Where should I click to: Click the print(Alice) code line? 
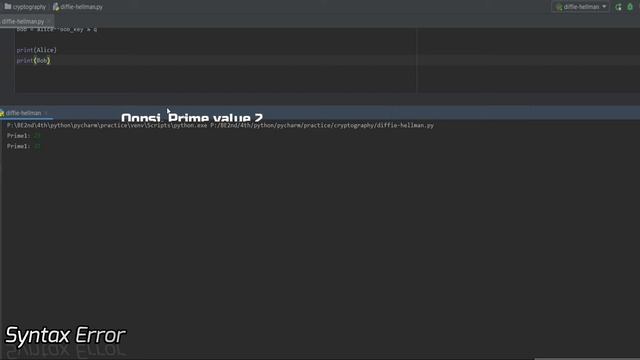point(36,50)
